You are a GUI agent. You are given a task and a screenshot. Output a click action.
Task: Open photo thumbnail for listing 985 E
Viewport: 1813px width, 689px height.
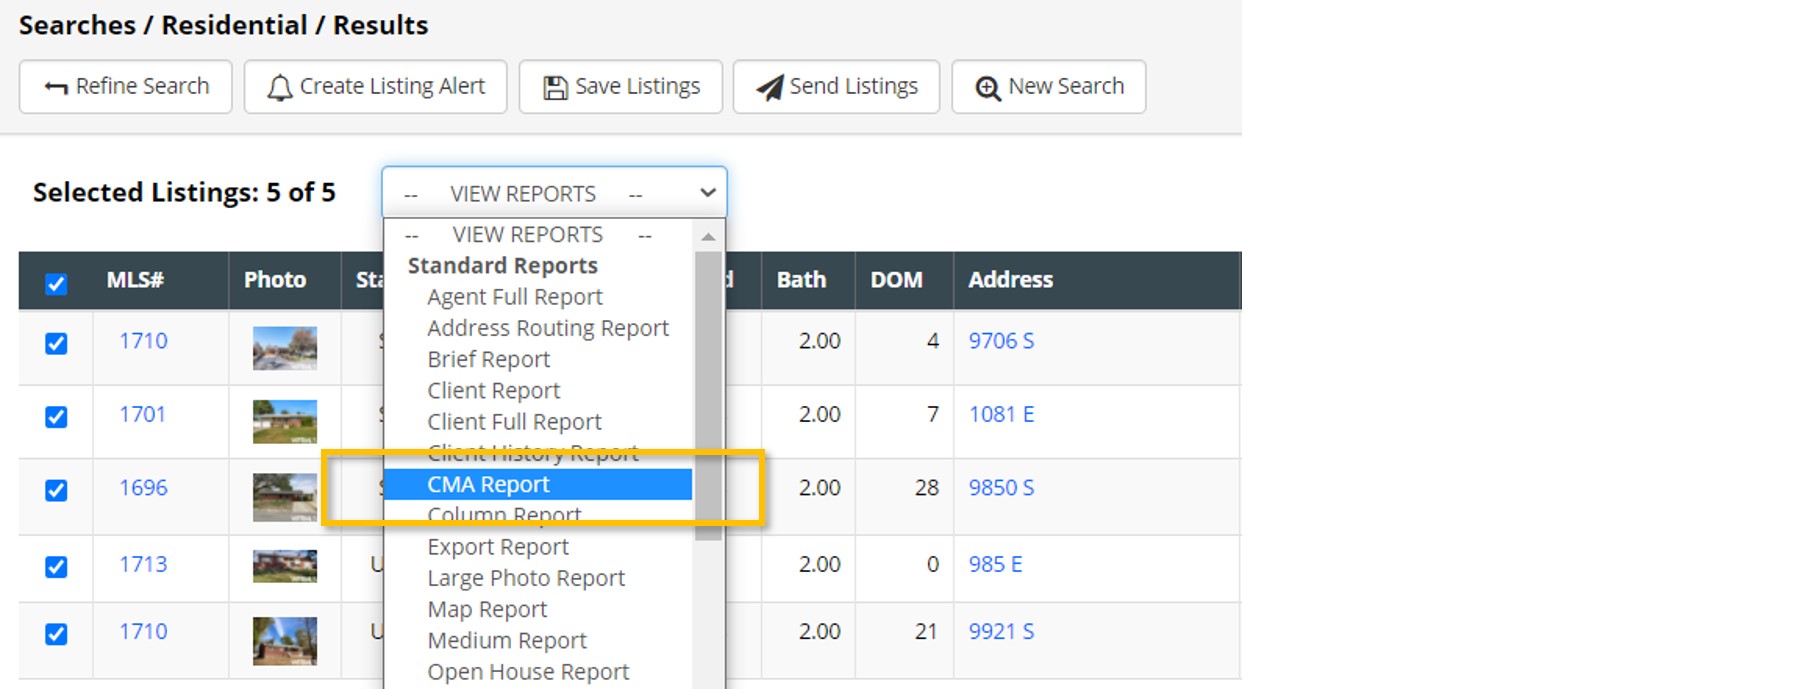pos(285,566)
